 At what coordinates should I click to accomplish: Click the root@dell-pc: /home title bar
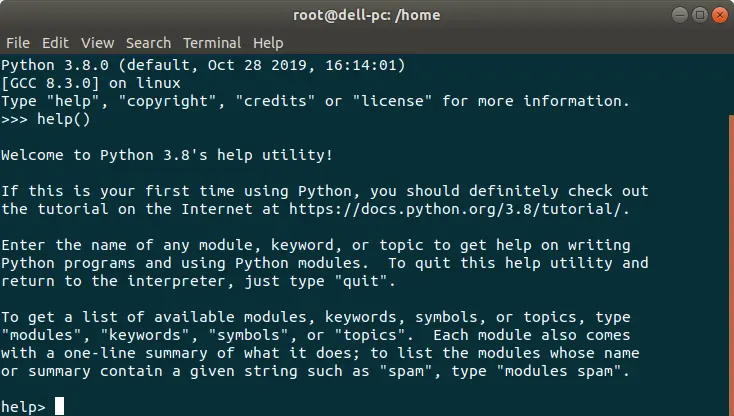click(367, 15)
